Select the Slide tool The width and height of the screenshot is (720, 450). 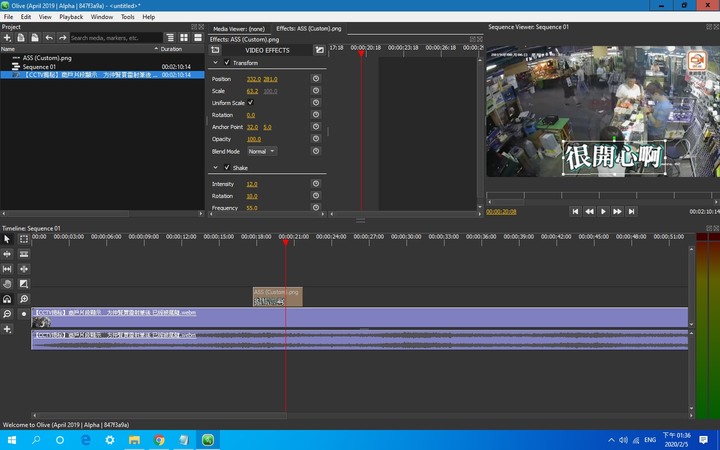pyautogui.click(x=24, y=269)
